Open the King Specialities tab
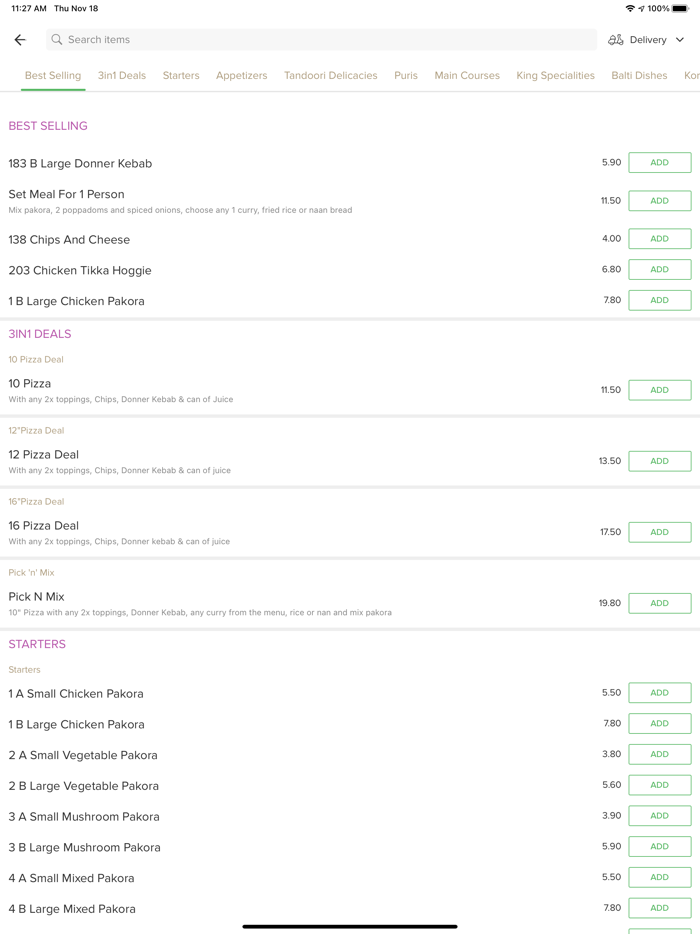Viewport: 700px width, 934px height. pyautogui.click(x=555, y=75)
